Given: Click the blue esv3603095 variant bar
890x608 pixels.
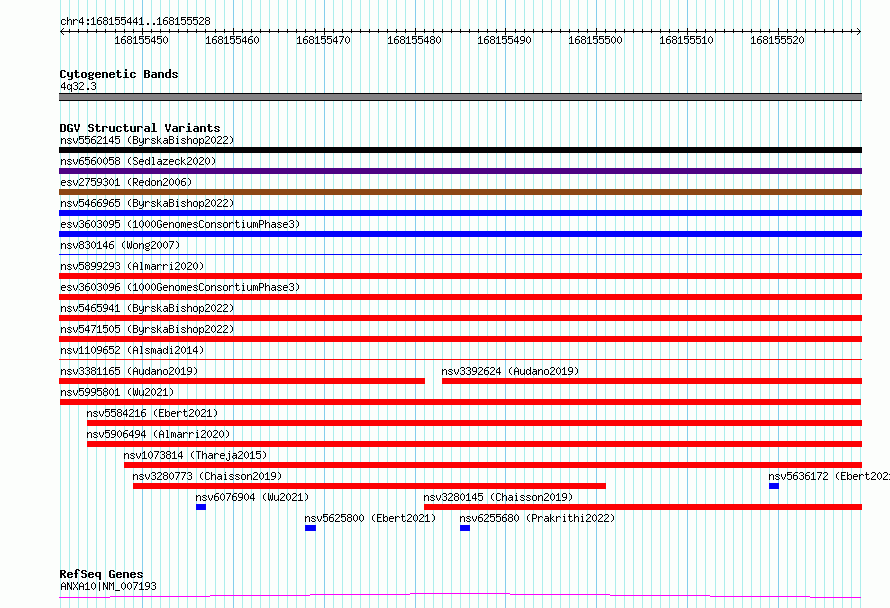Looking at the screenshot, I should pos(460,234).
